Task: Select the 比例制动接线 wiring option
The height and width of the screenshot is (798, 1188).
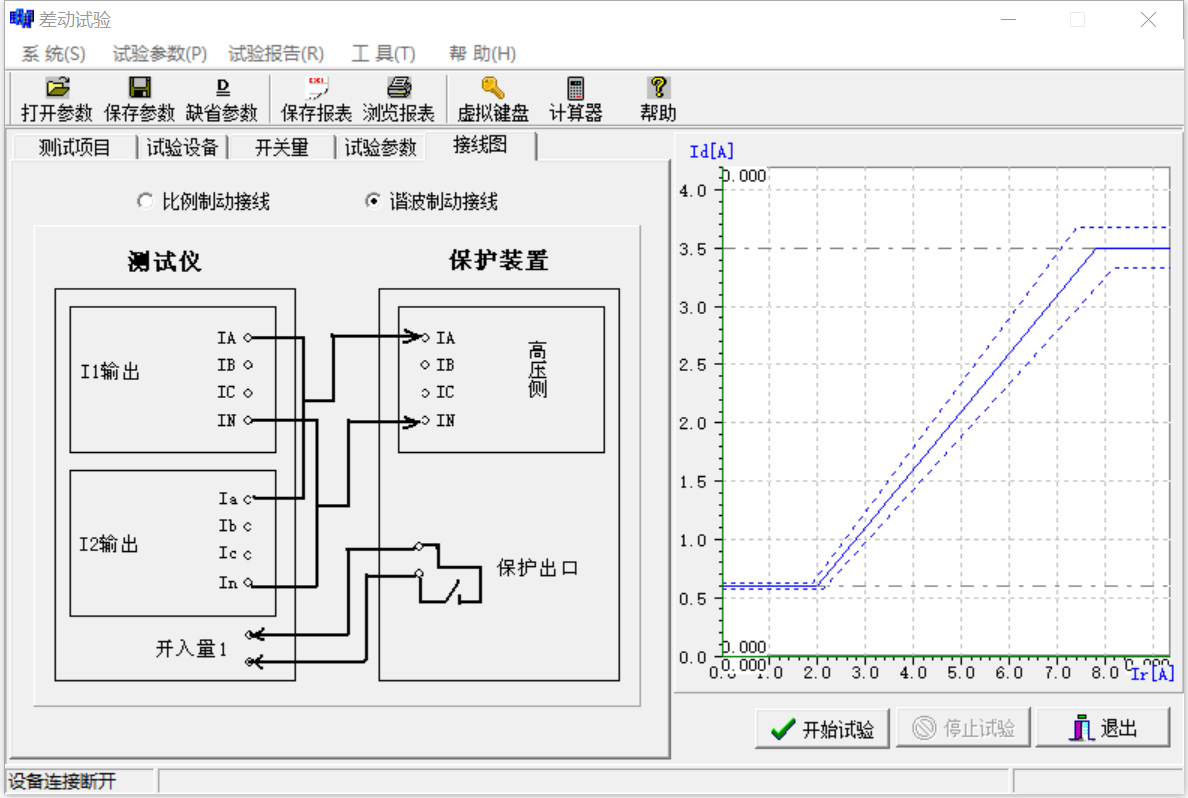Action: [145, 200]
